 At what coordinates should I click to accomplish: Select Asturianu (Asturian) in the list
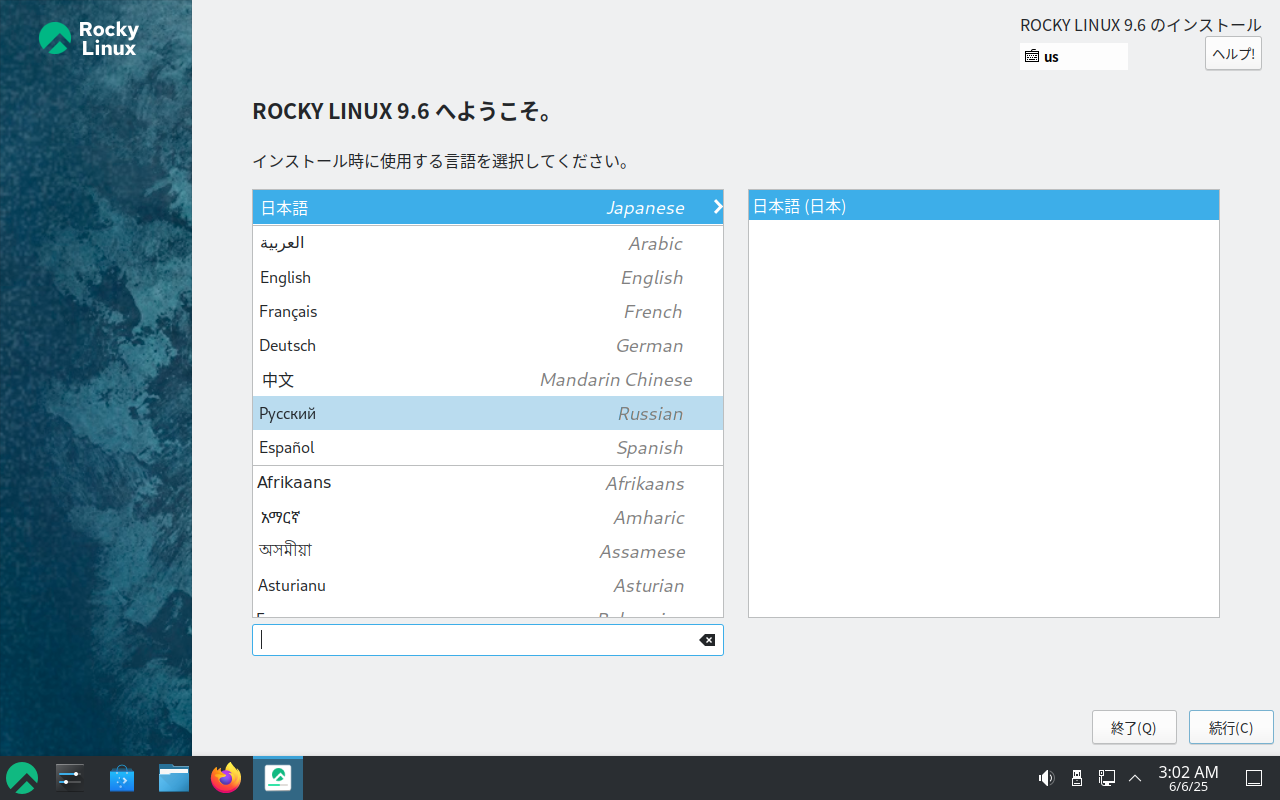click(x=488, y=586)
